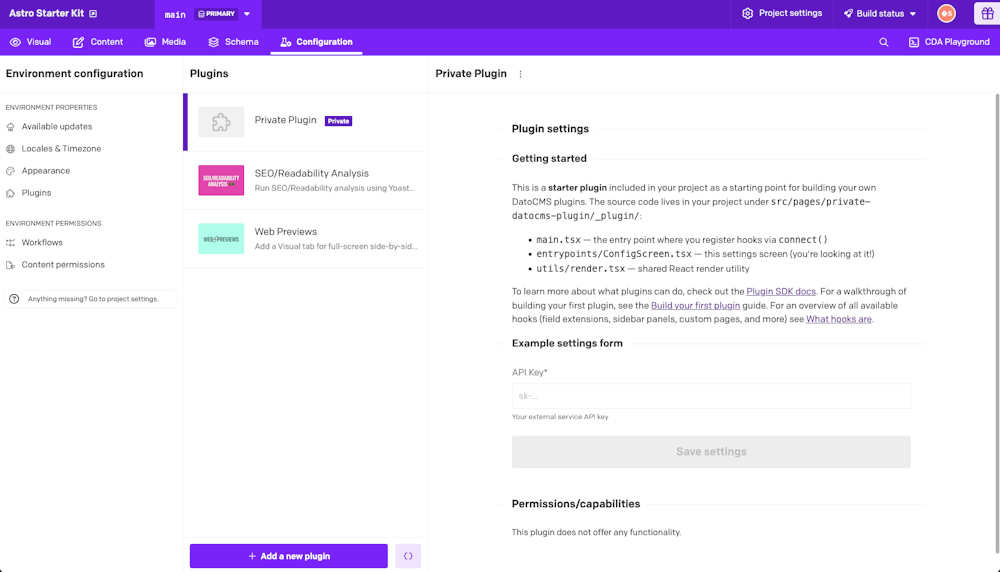1000x572 pixels.
Task: Open Private Plugin three-dot options menu
Action: tap(521, 74)
